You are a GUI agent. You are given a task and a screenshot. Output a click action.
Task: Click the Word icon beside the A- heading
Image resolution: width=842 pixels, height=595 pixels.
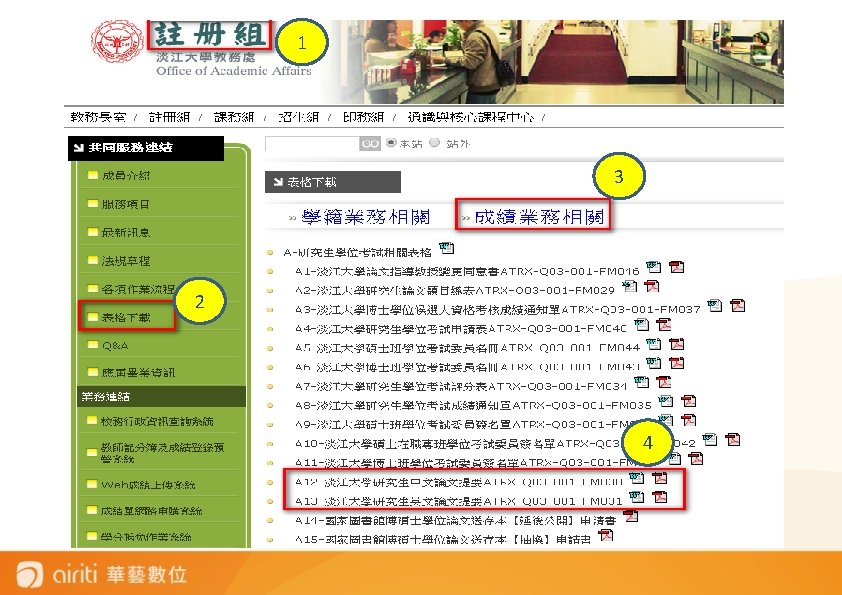click(446, 248)
